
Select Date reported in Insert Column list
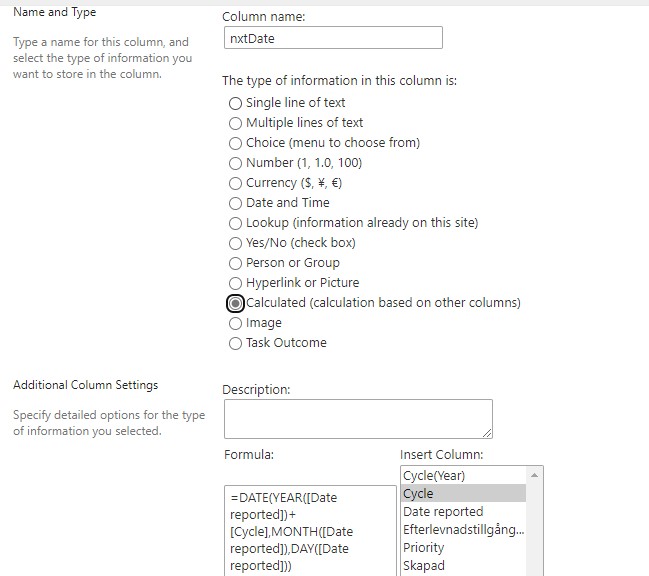[463, 511]
